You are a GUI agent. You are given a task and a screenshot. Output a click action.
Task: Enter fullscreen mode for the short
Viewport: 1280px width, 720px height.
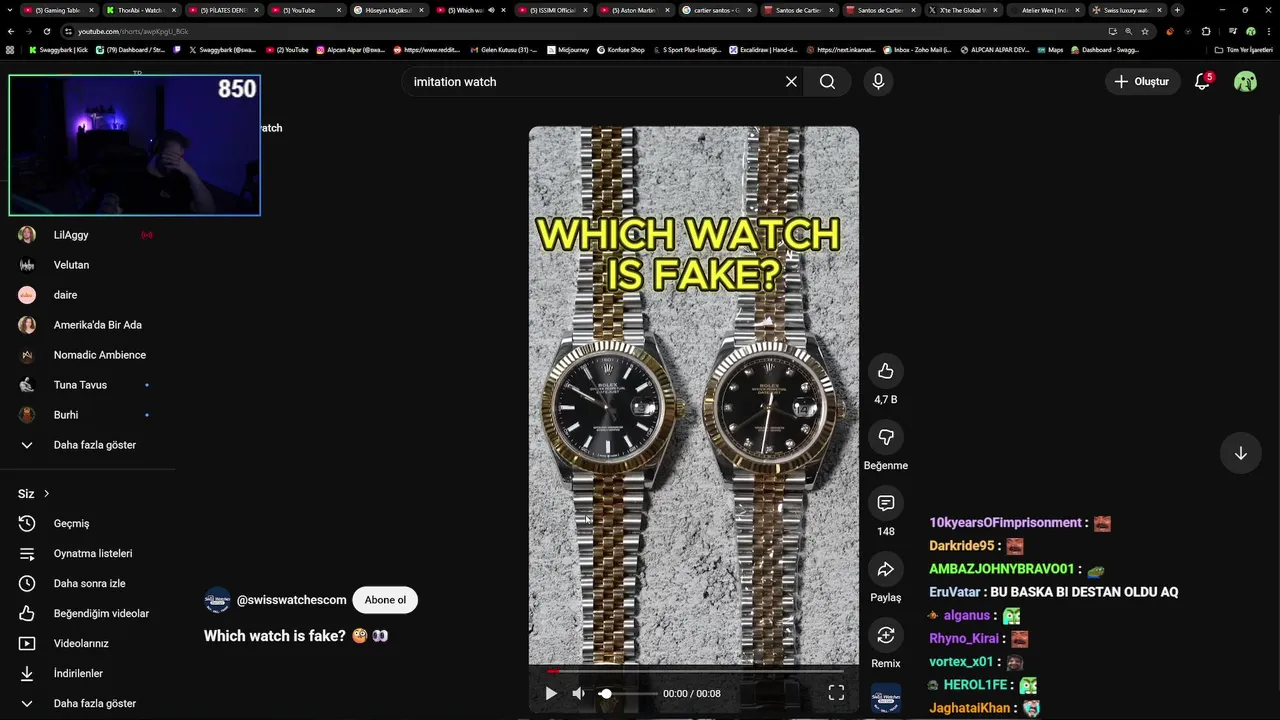click(836, 693)
